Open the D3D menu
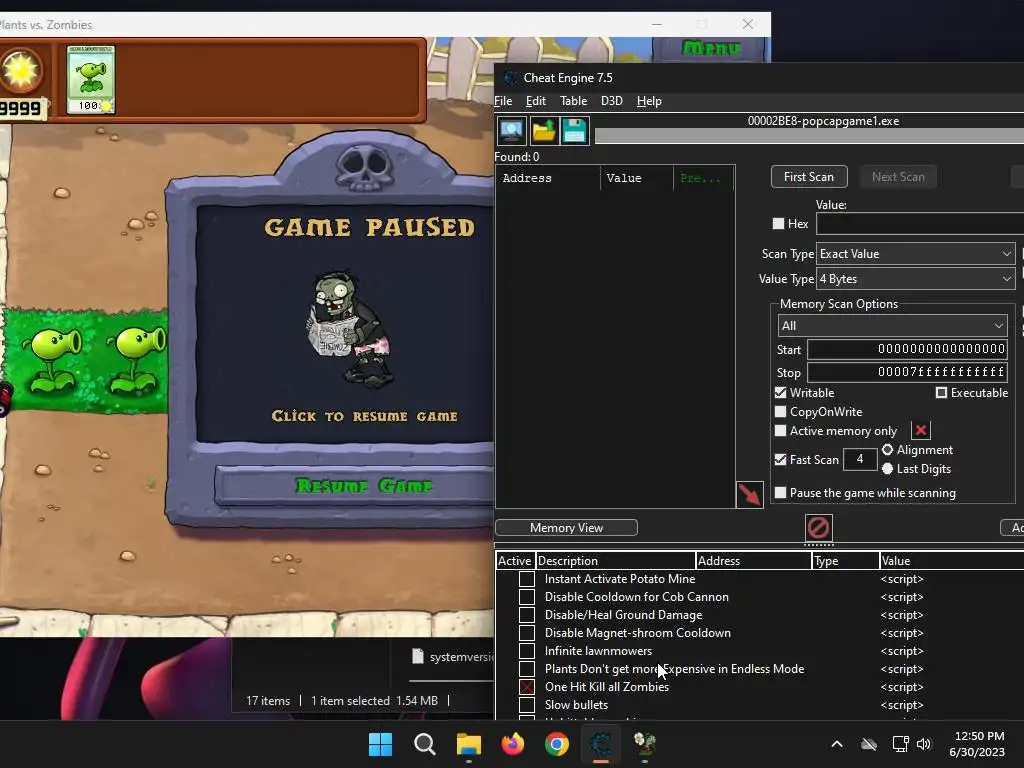 pos(611,101)
